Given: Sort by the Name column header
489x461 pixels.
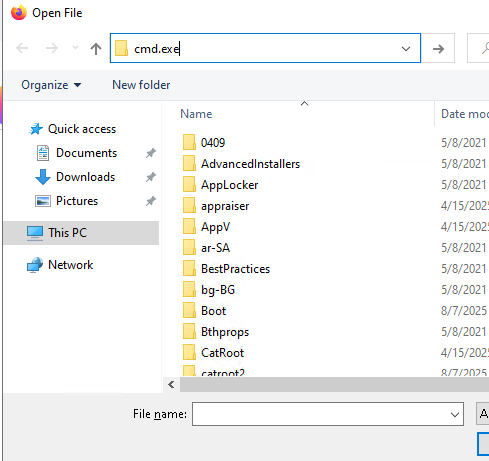Looking at the screenshot, I should click(196, 114).
